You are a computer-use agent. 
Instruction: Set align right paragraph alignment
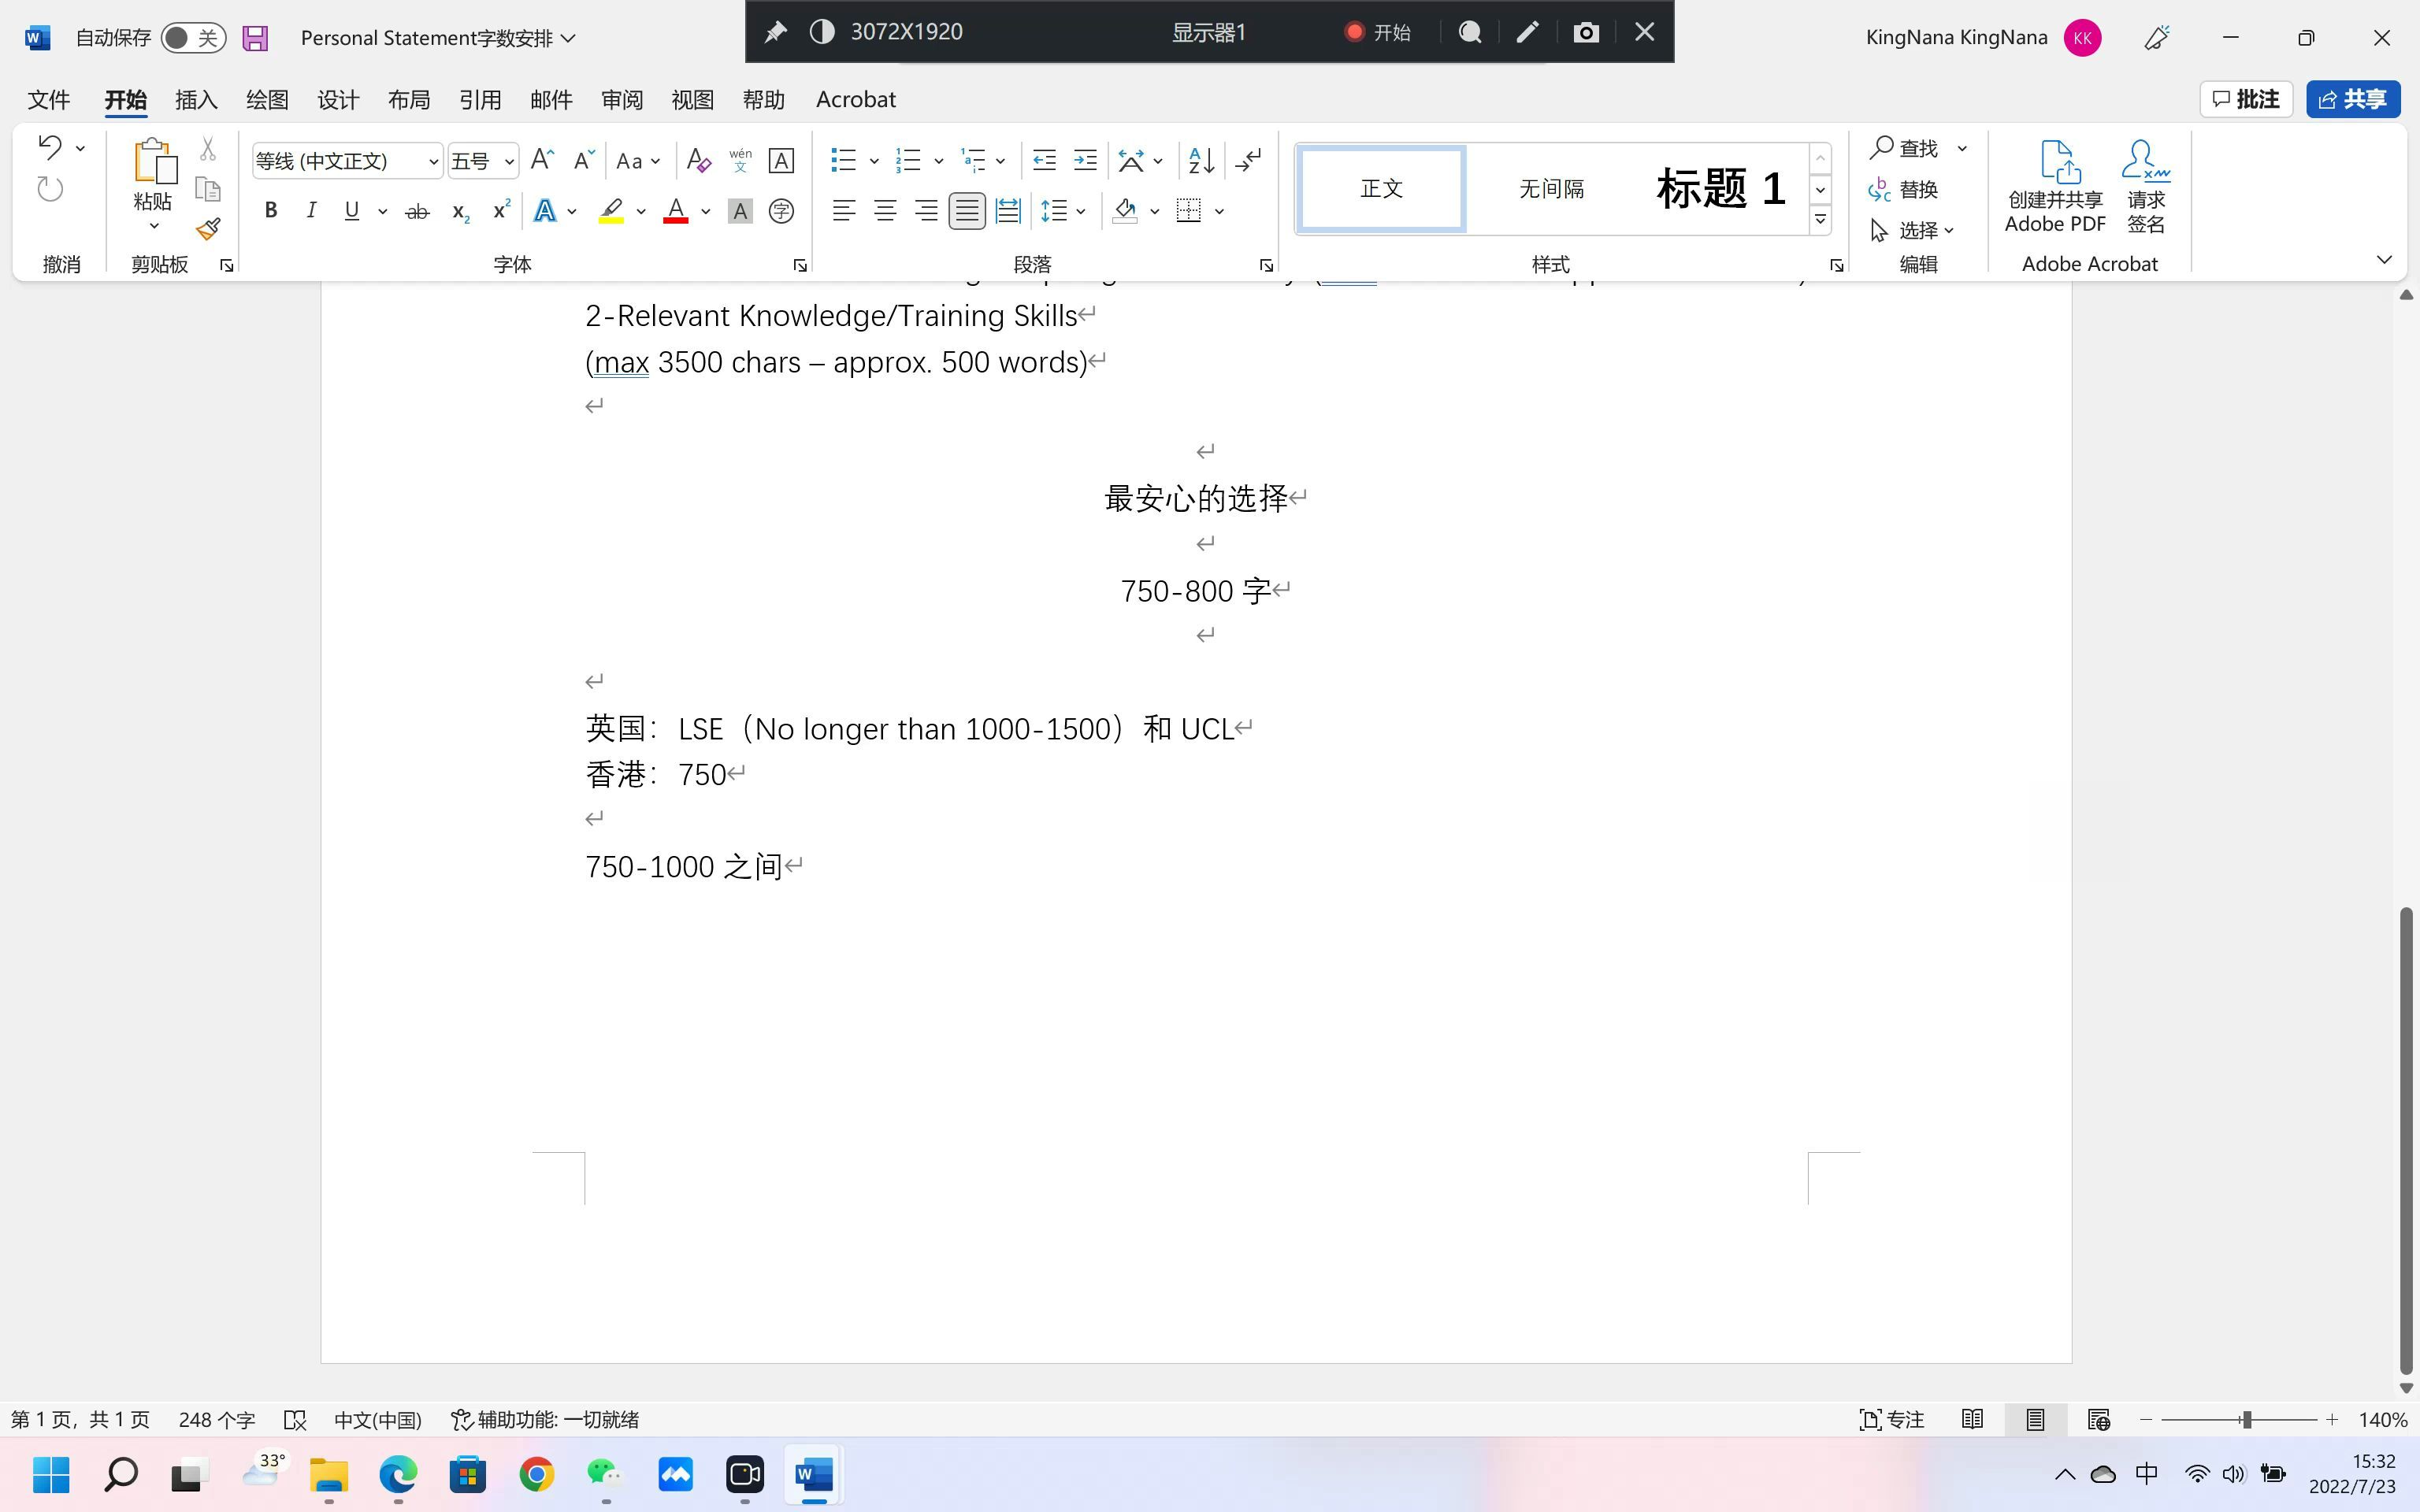pyautogui.click(x=926, y=211)
